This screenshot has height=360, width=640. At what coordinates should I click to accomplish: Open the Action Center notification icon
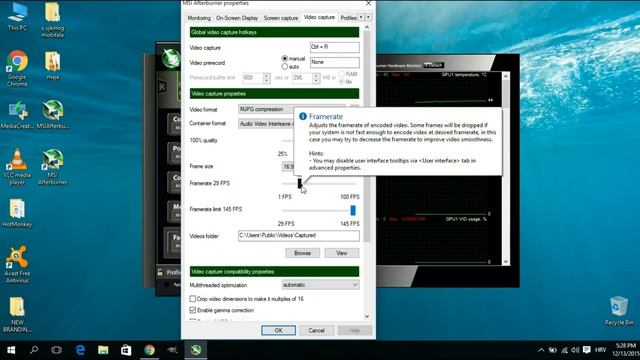587,350
